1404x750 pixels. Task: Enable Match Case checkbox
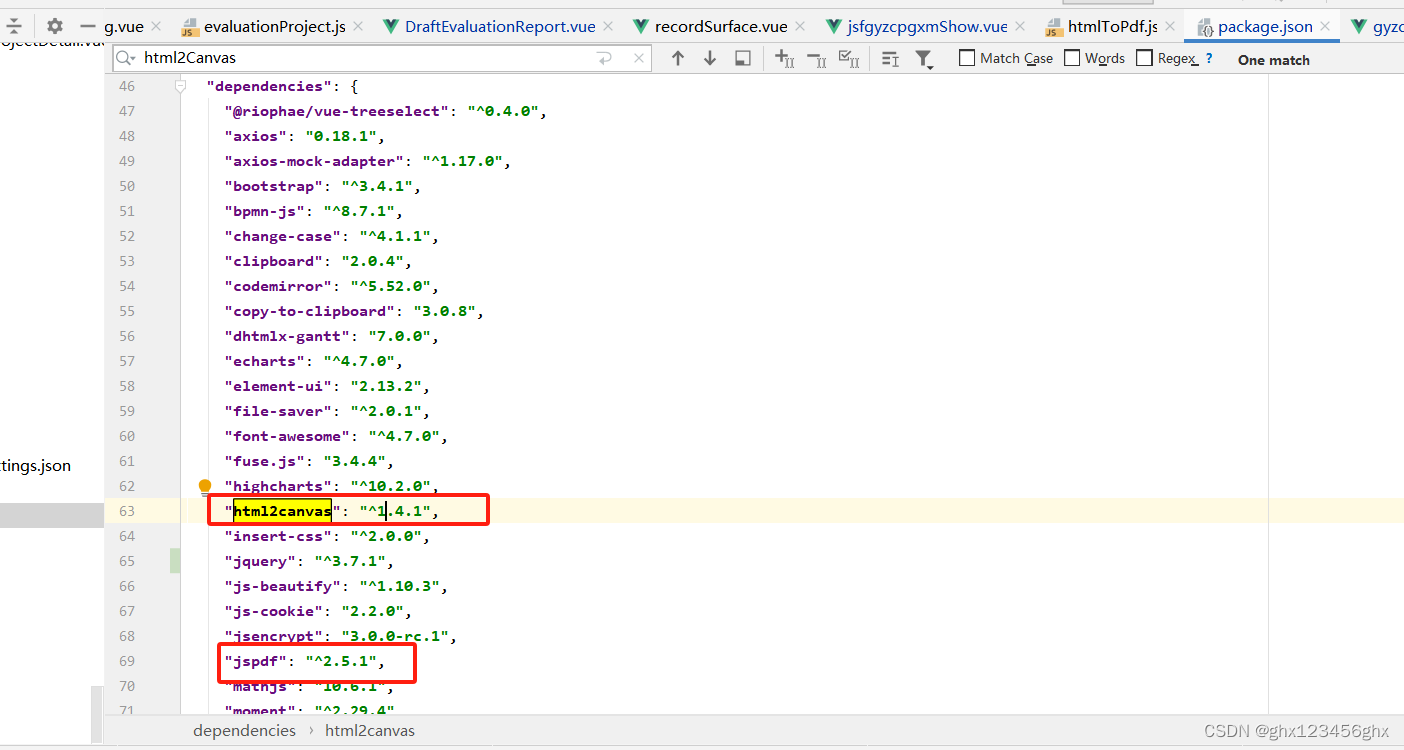point(967,58)
